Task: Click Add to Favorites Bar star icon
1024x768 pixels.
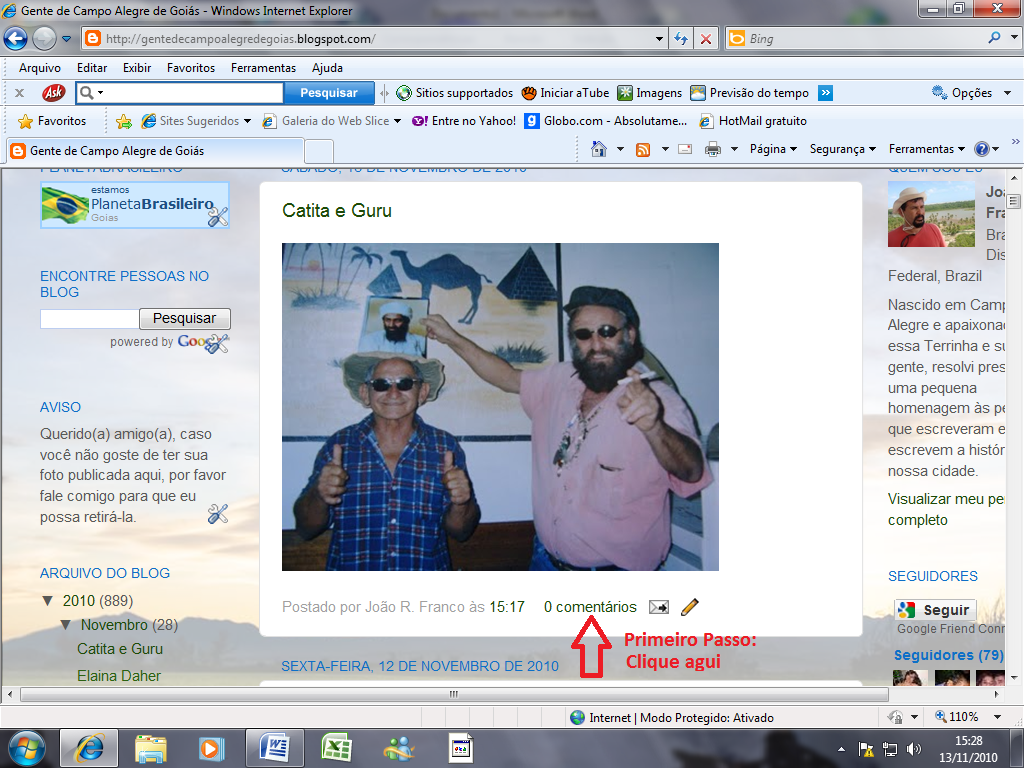Action: point(123,121)
